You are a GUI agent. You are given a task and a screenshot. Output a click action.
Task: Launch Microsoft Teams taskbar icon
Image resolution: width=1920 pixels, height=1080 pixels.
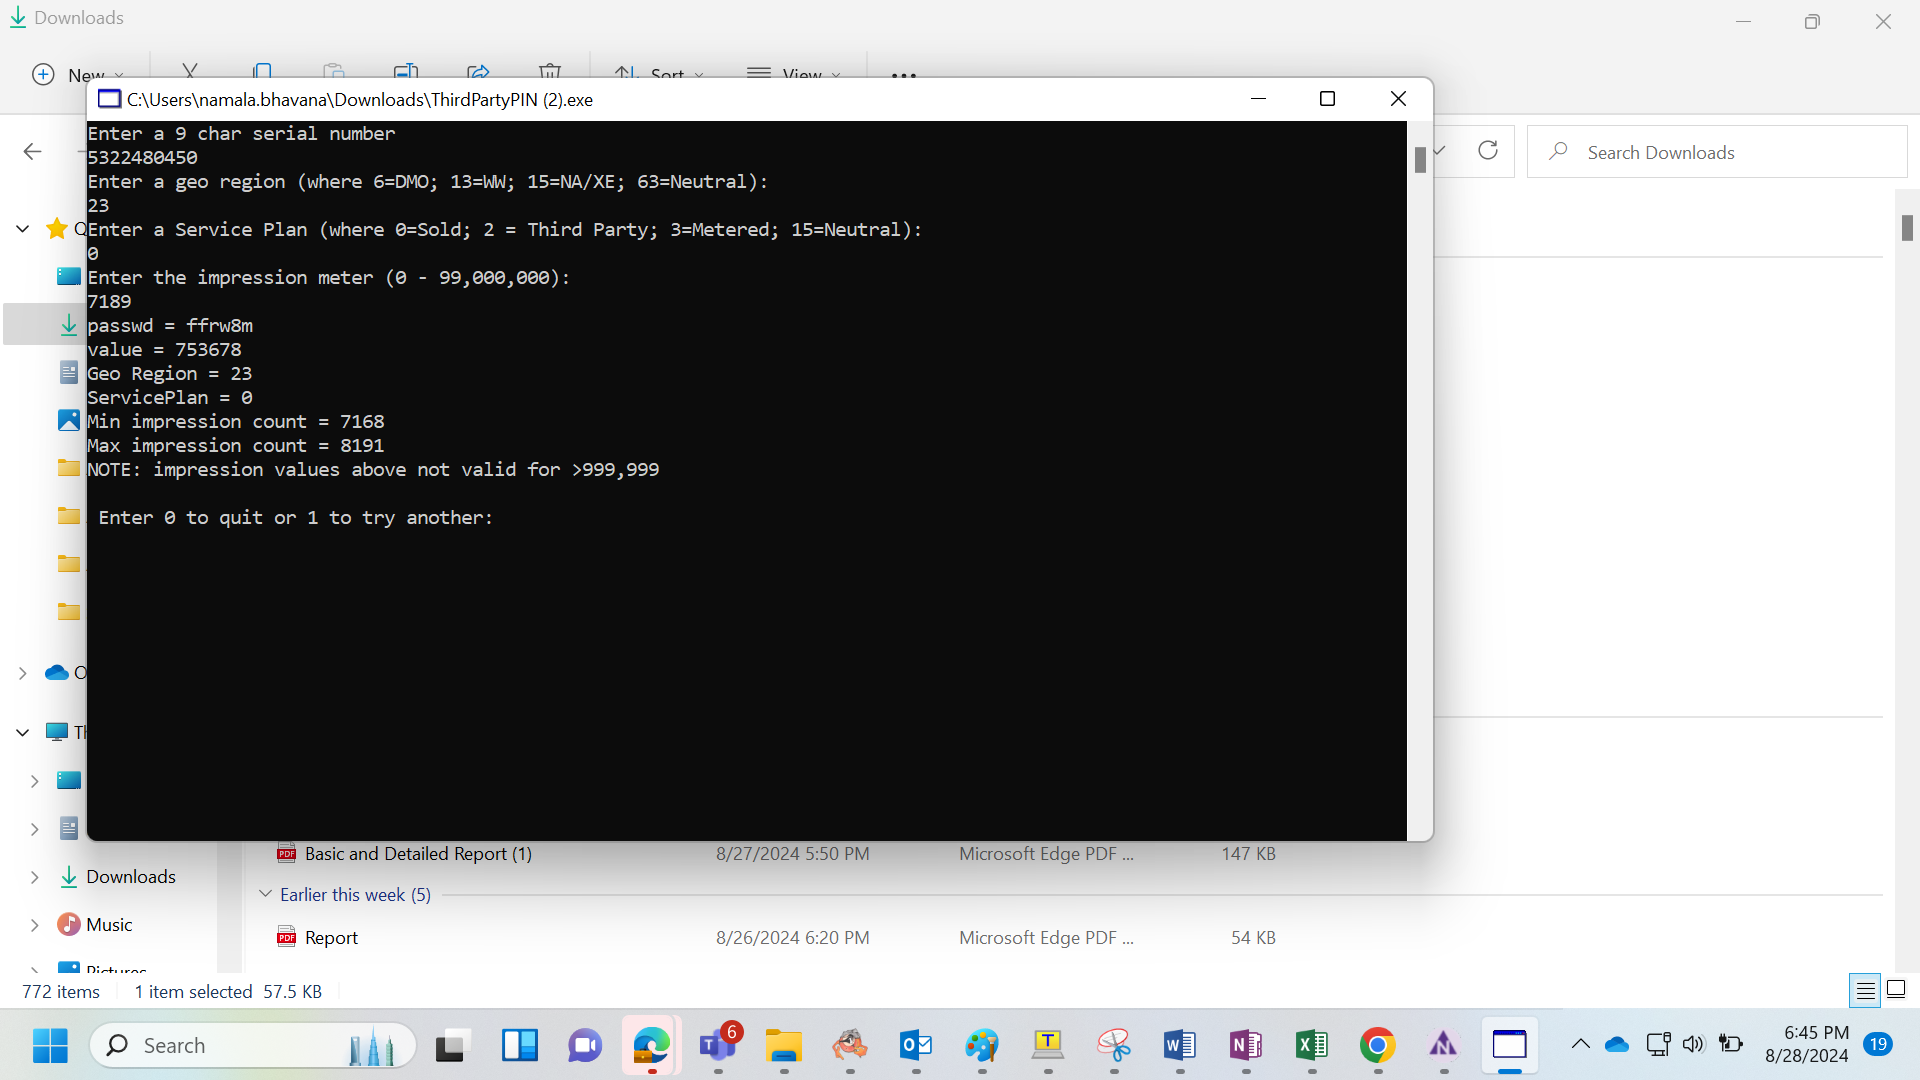click(x=718, y=1046)
